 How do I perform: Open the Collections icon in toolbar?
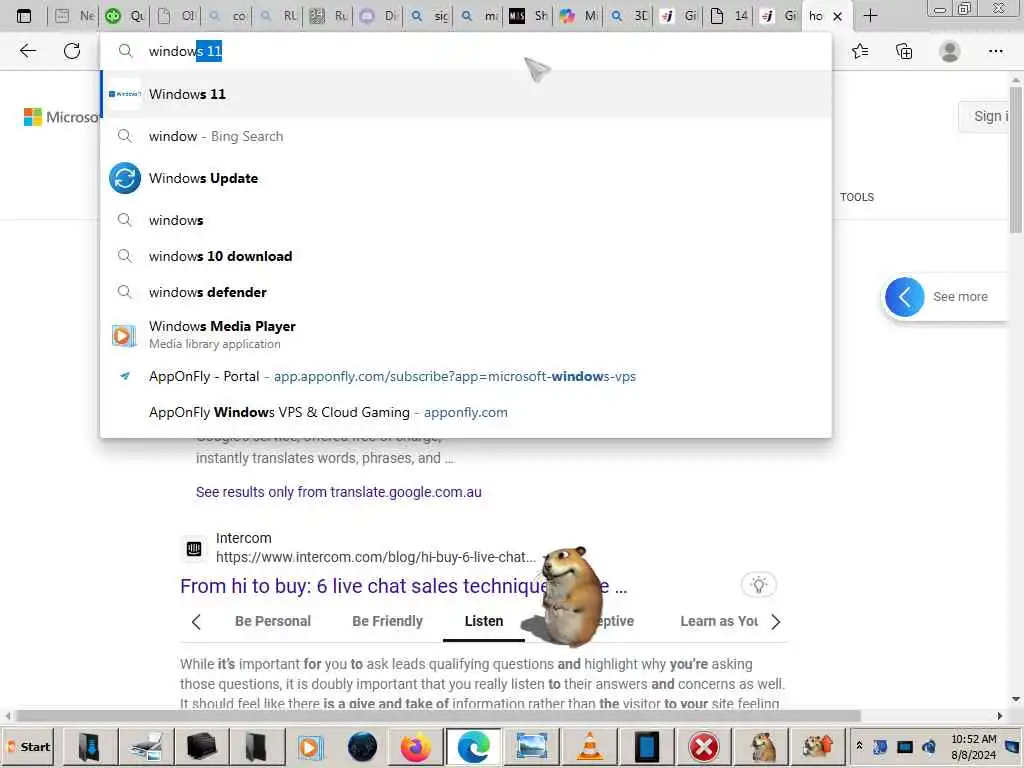(x=904, y=51)
